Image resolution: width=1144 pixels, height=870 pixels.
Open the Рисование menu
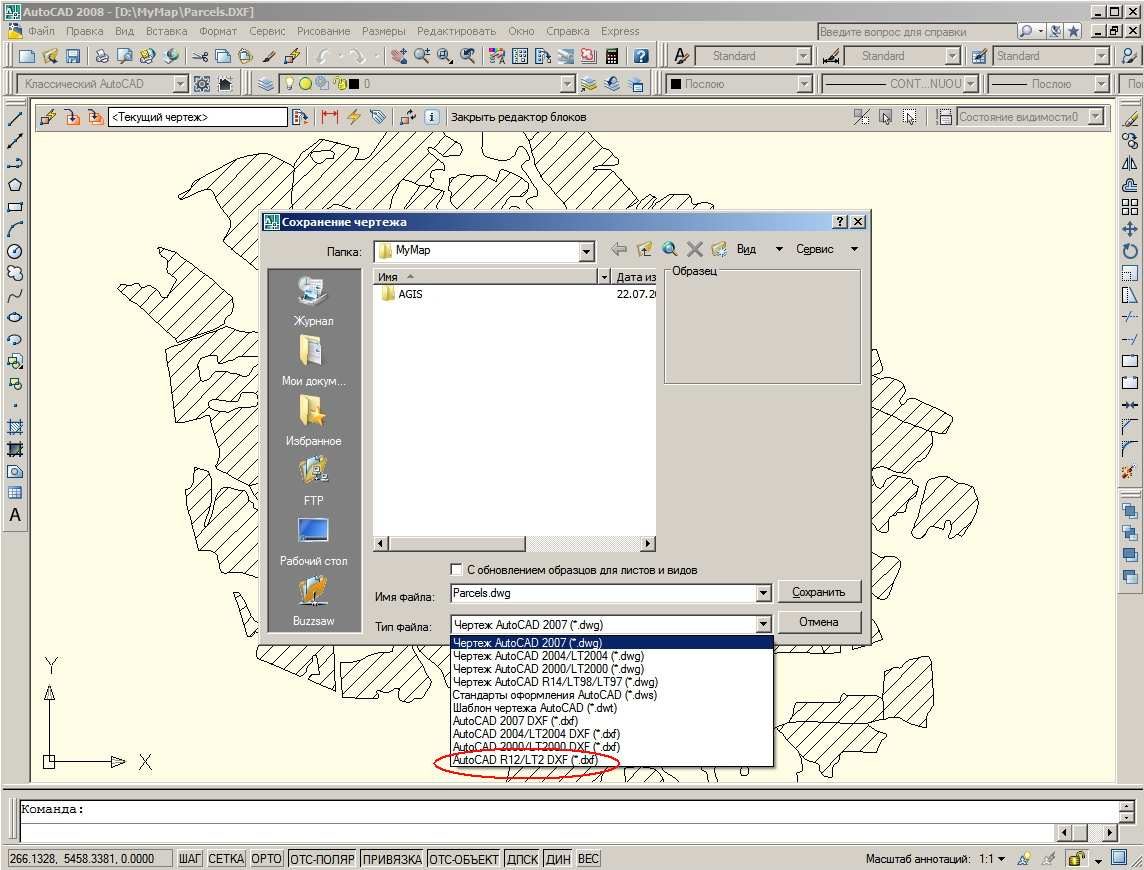(x=323, y=31)
